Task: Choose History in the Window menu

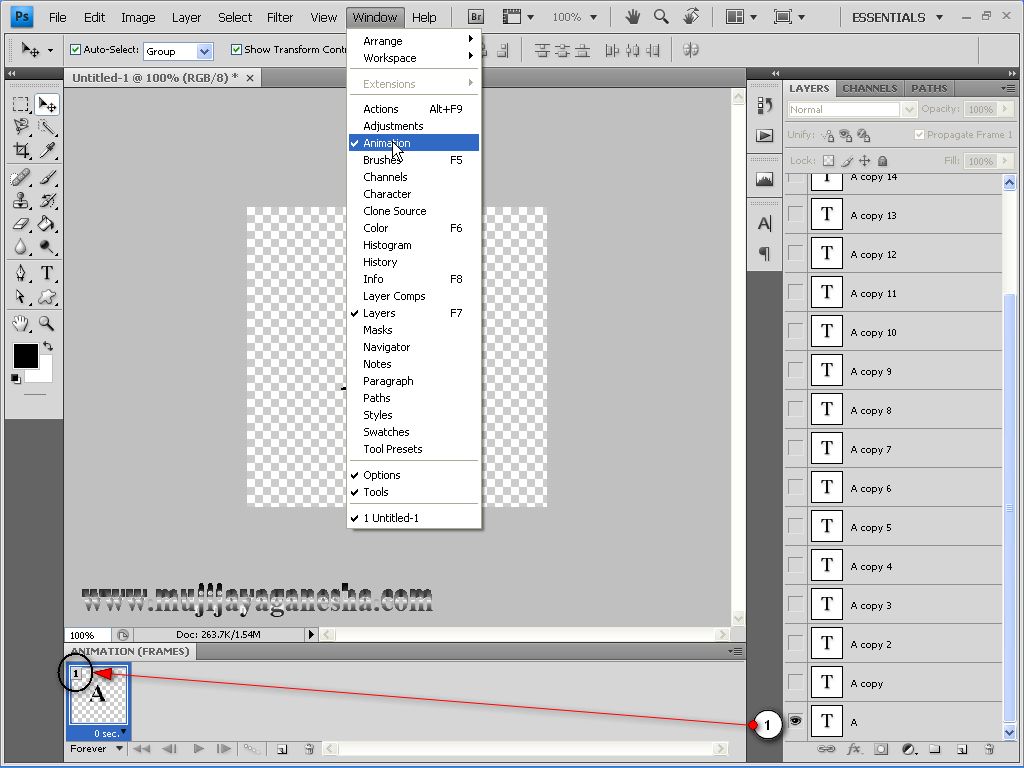Action: [x=415, y=261]
